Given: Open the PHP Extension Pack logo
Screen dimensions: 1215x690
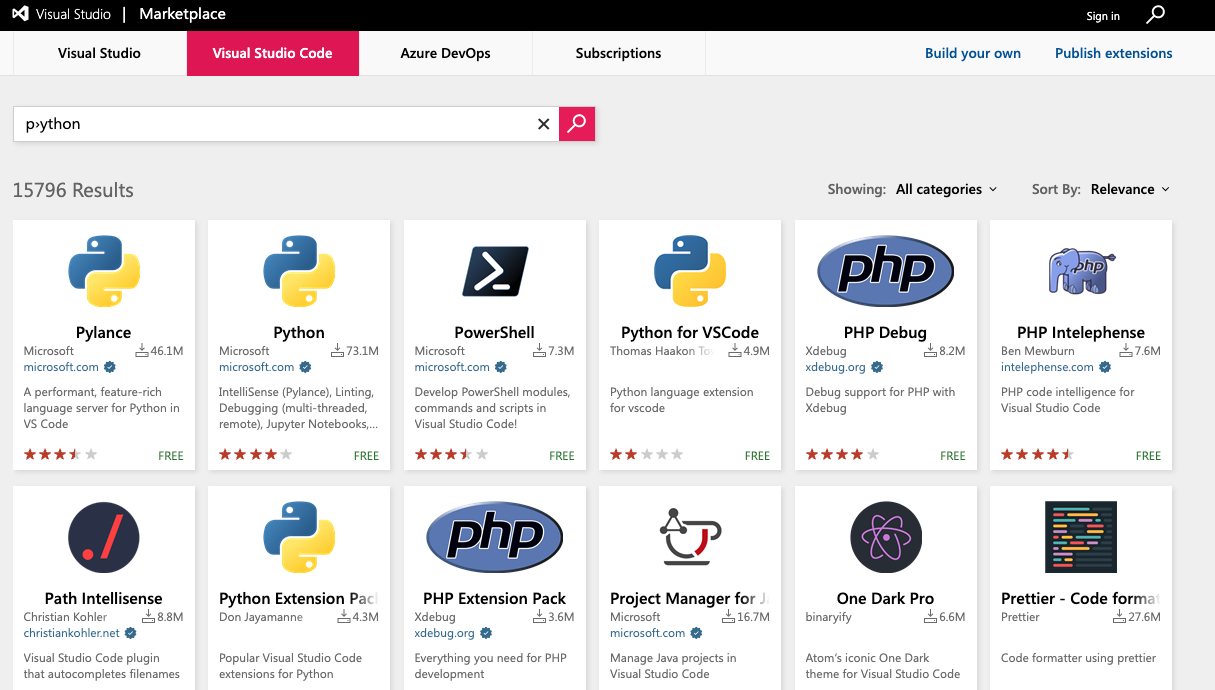Looking at the screenshot, I should click(x=495, y=537).
